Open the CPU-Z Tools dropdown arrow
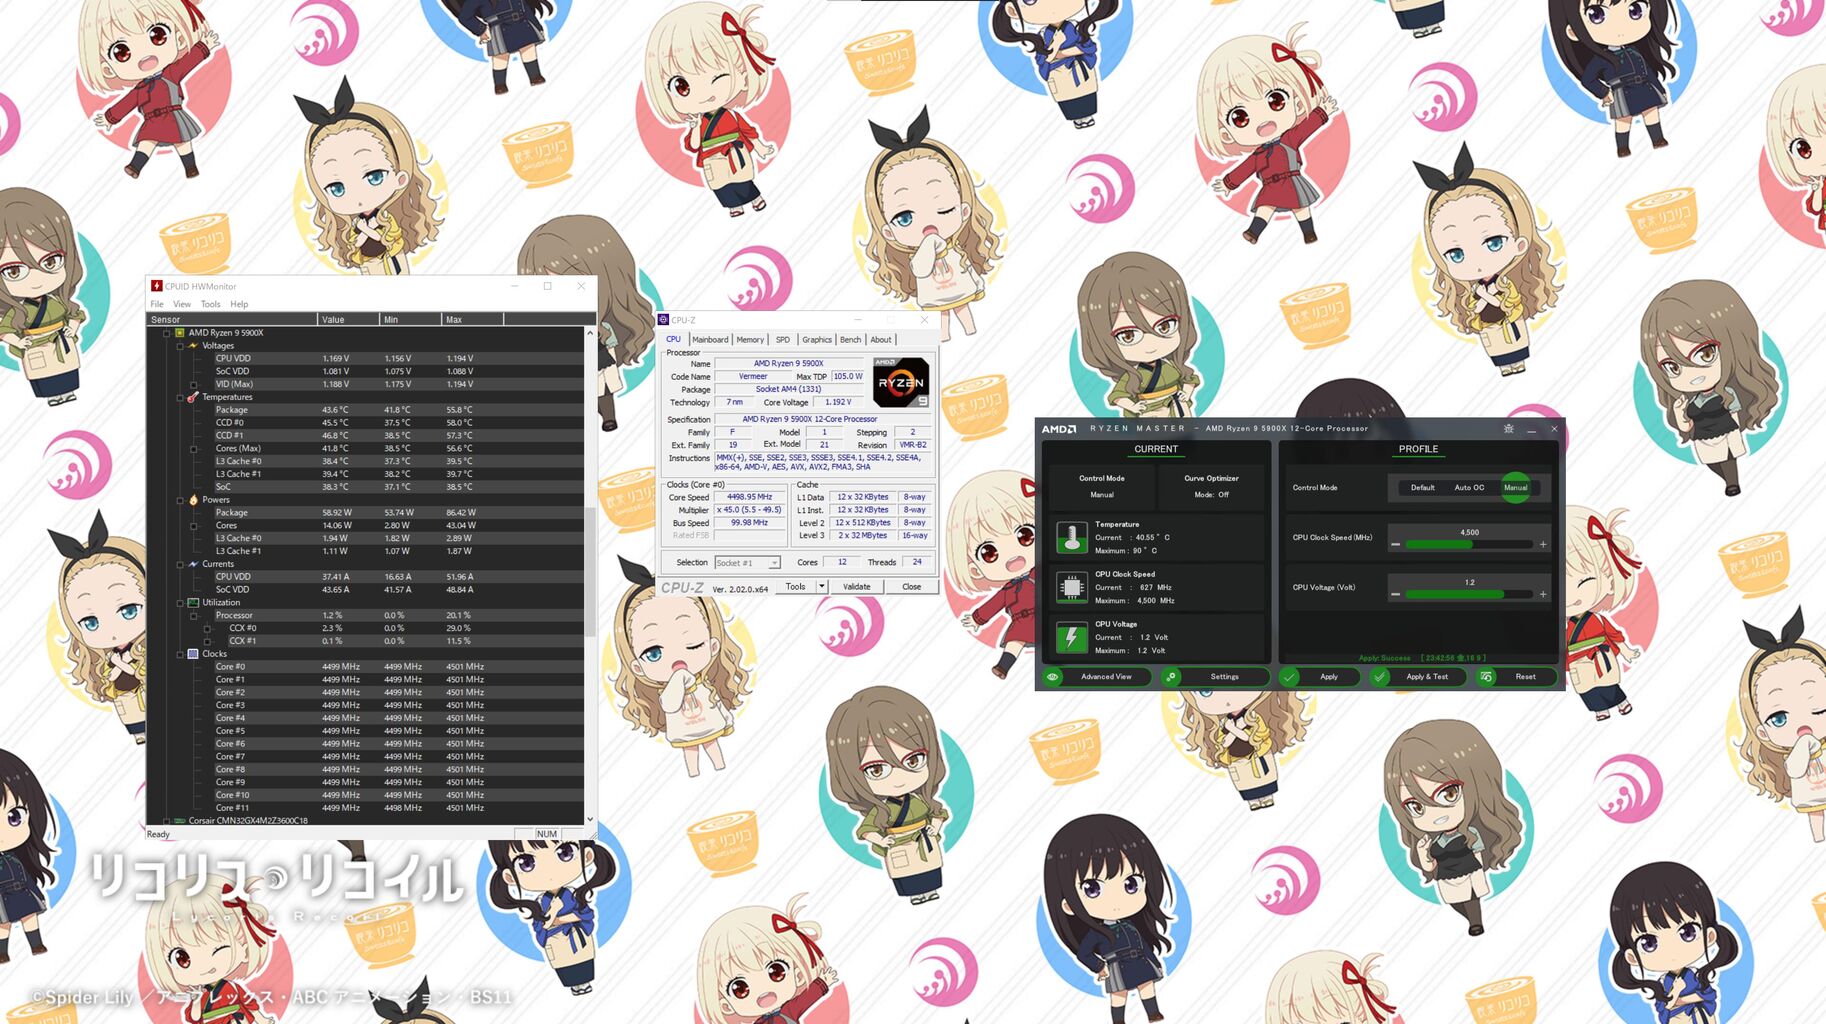Screen dimensions: 1826x1024 point(822,587)
